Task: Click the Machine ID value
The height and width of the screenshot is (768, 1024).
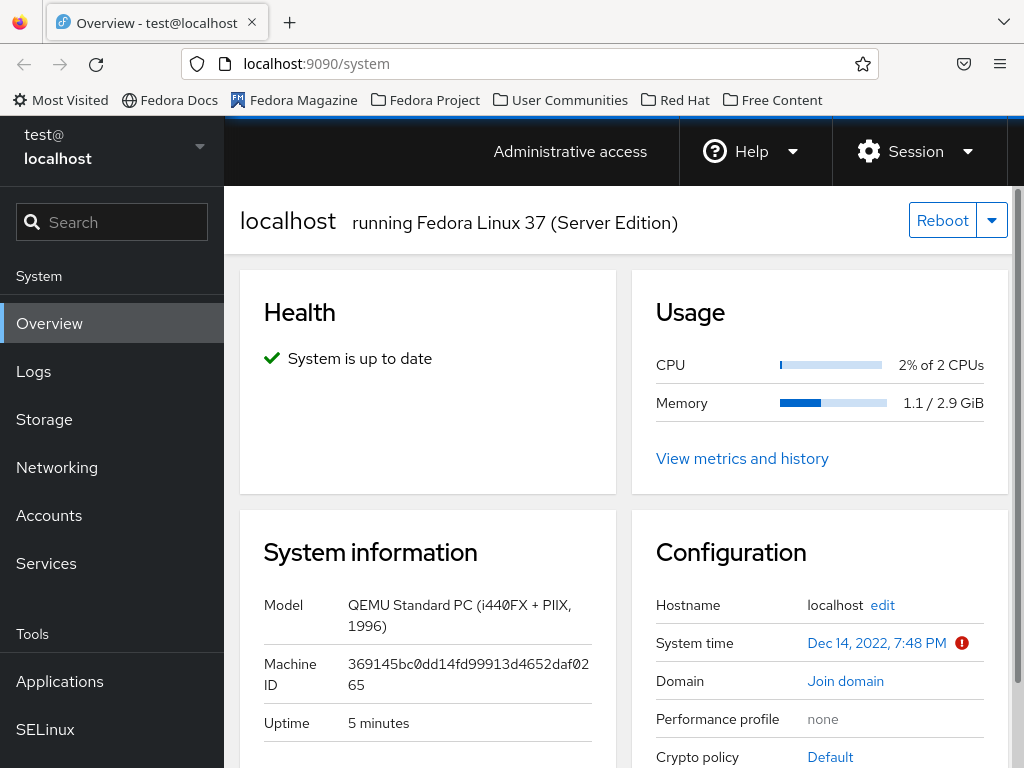Action: click(x=468, y=675)
